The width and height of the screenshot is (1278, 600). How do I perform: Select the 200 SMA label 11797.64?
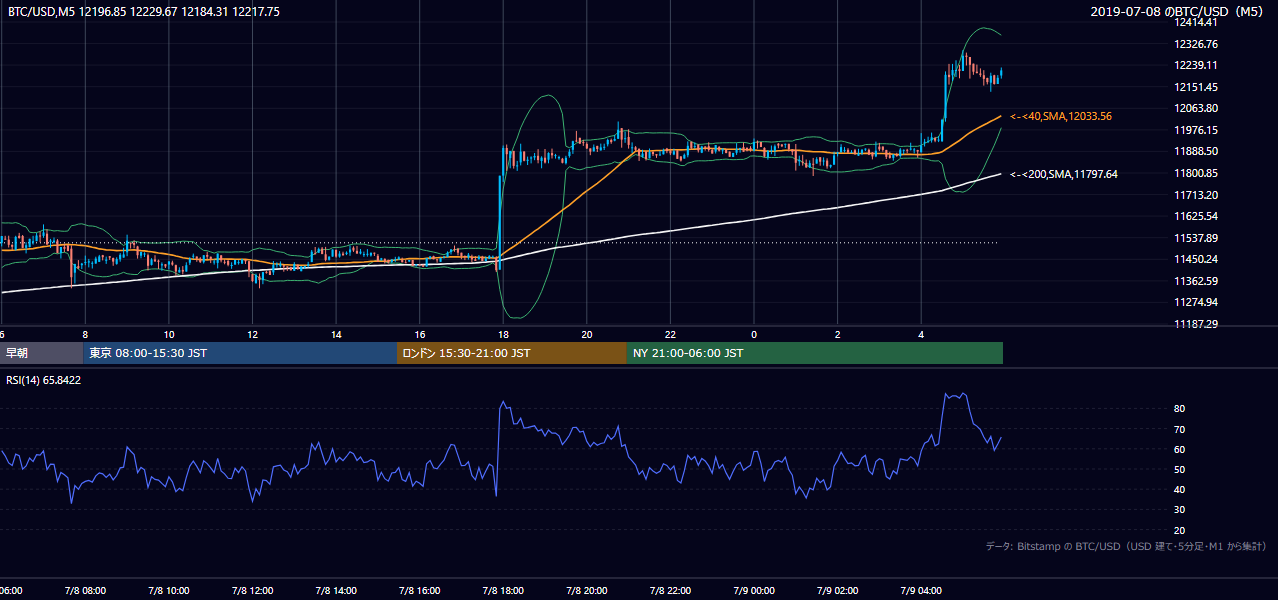pos(1063,174)
